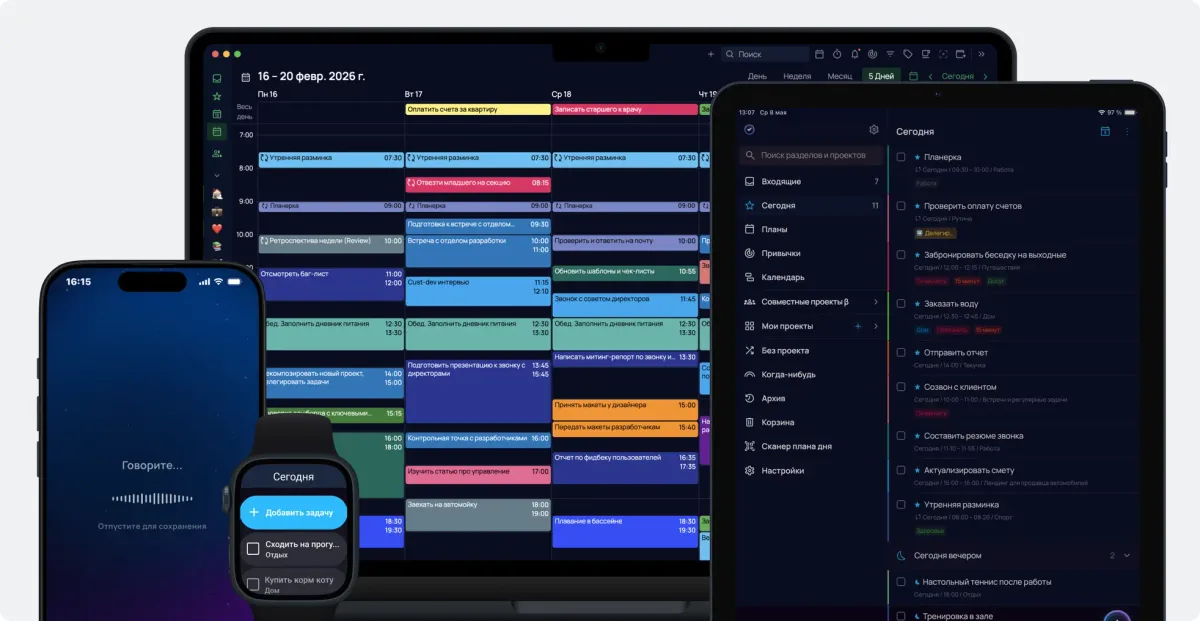1200x621 pixels.
Task: Click the calendar icon in tablet header
Action: click(1105, 131)
